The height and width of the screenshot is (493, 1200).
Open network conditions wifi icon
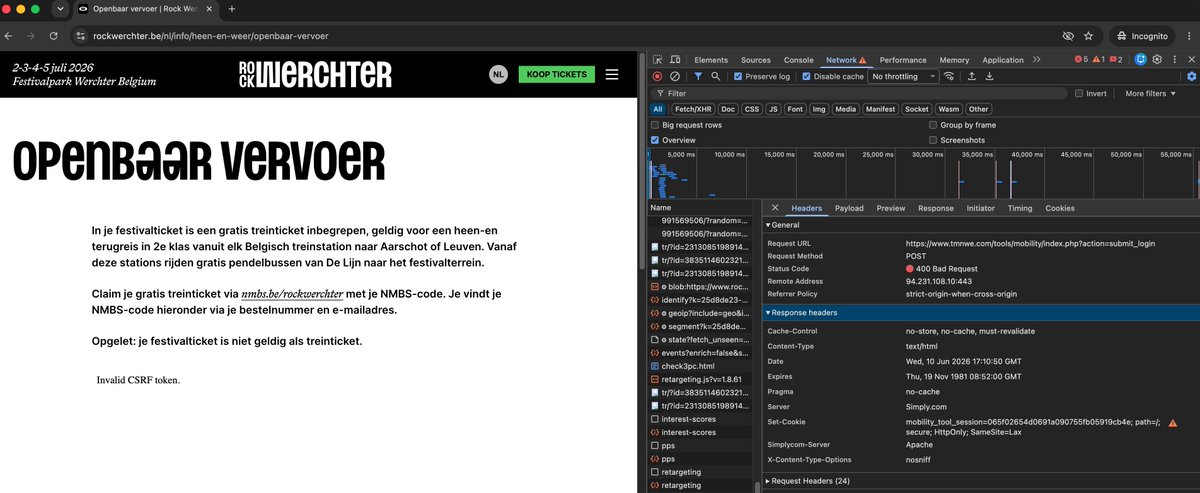click(949, 76)
